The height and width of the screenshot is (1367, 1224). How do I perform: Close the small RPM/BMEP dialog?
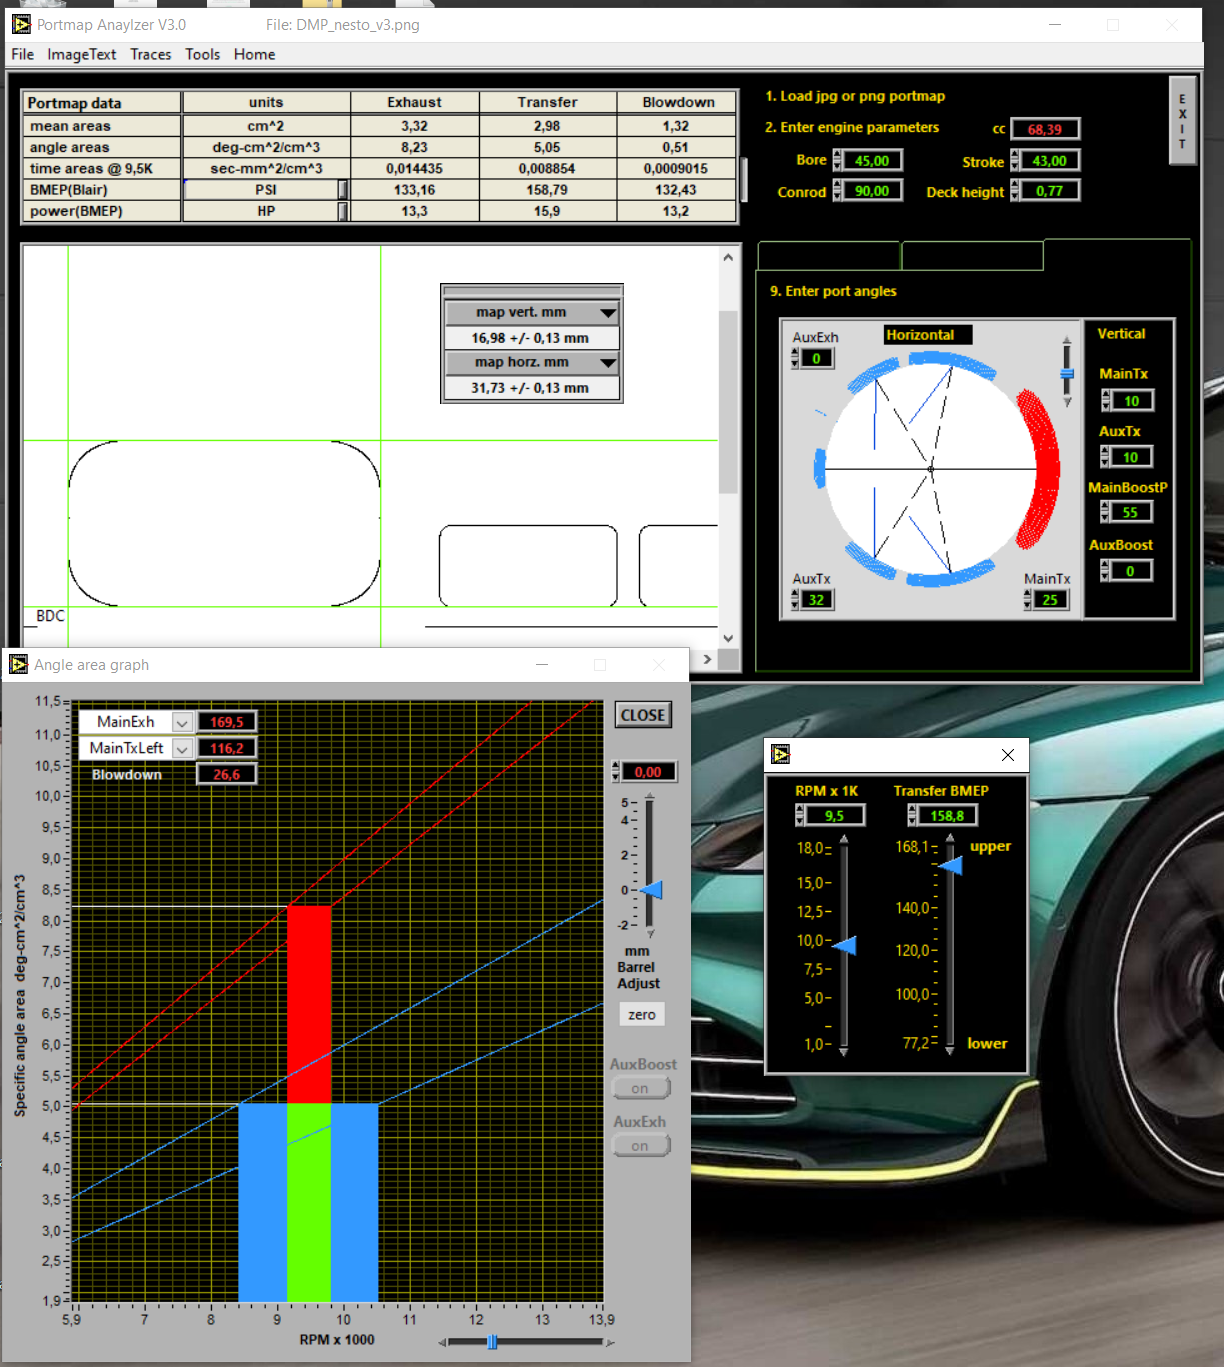tap(1008, 755)
